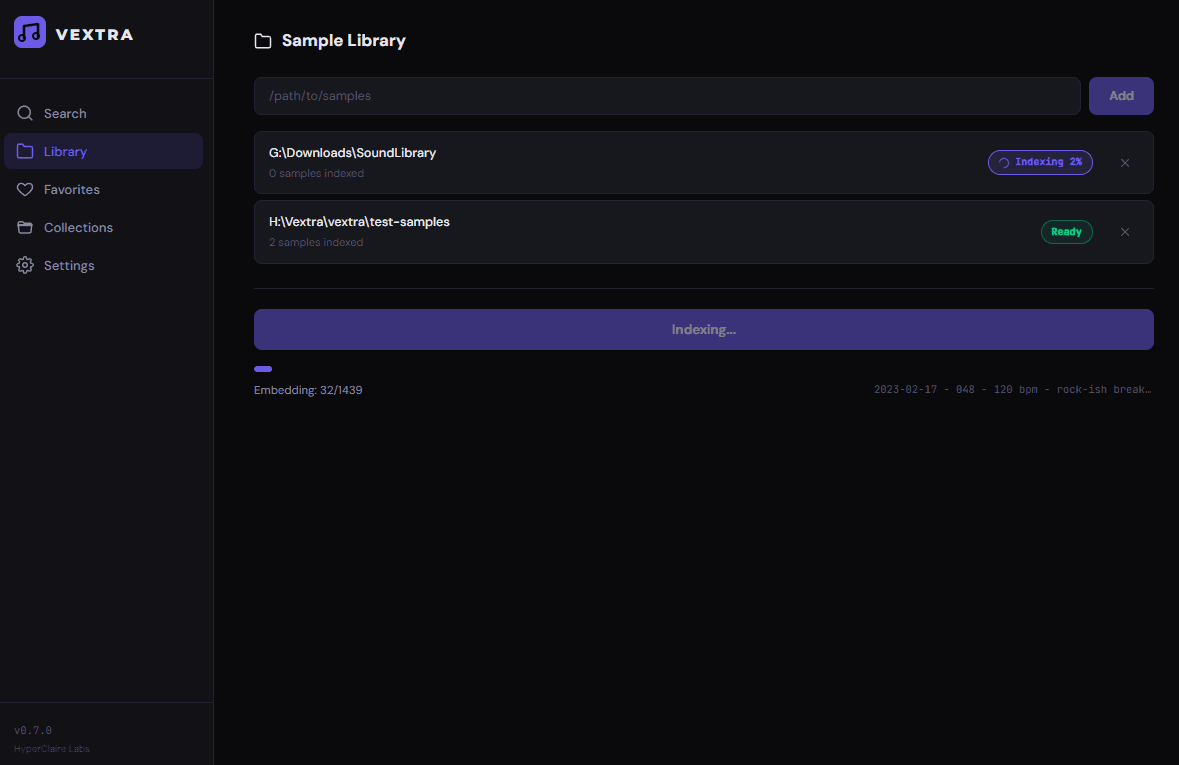Screen dimensions: 1179x765
Task: Click the Favorites heart icon
Action: (x=25, y=189)
